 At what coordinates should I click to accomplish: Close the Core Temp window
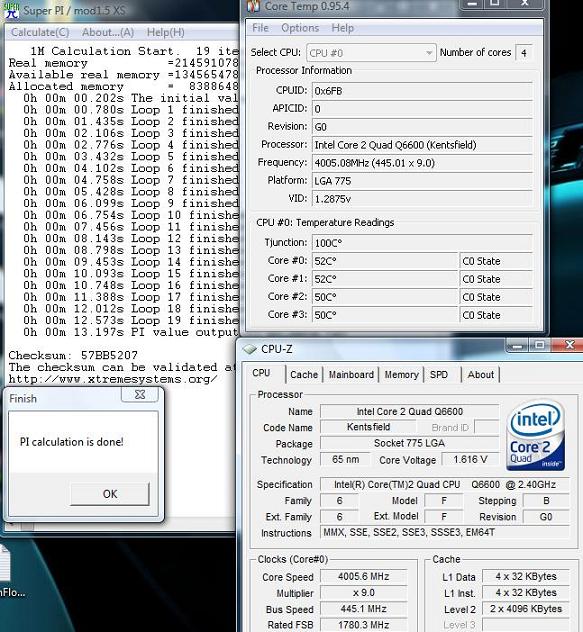(524, 4)
